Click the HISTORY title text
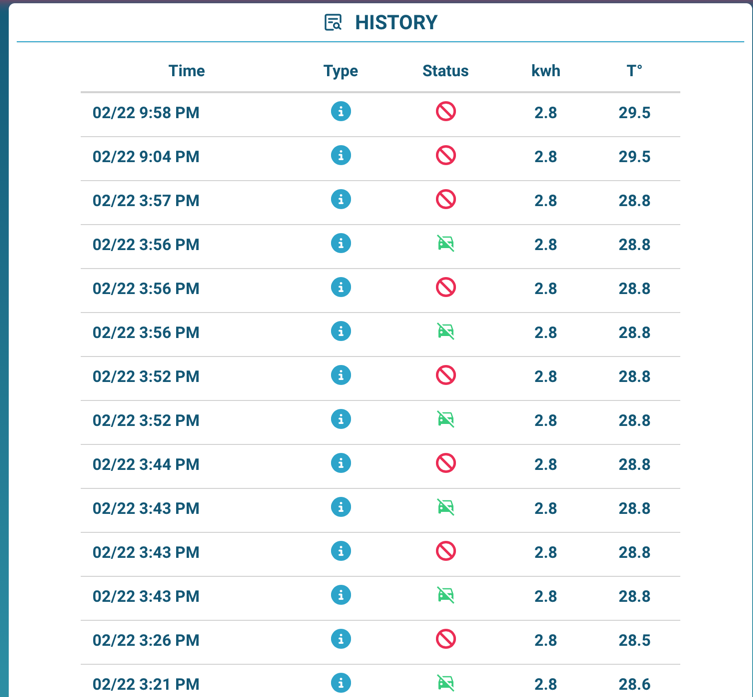The height and width of the screenshot is (697, 753). (396, 23)
